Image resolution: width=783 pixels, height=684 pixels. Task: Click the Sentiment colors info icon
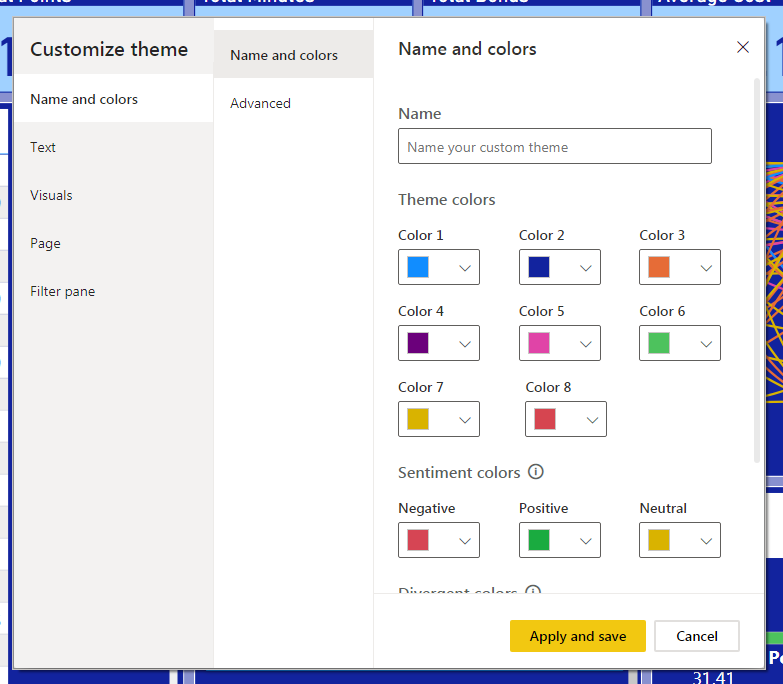[535, 472]
